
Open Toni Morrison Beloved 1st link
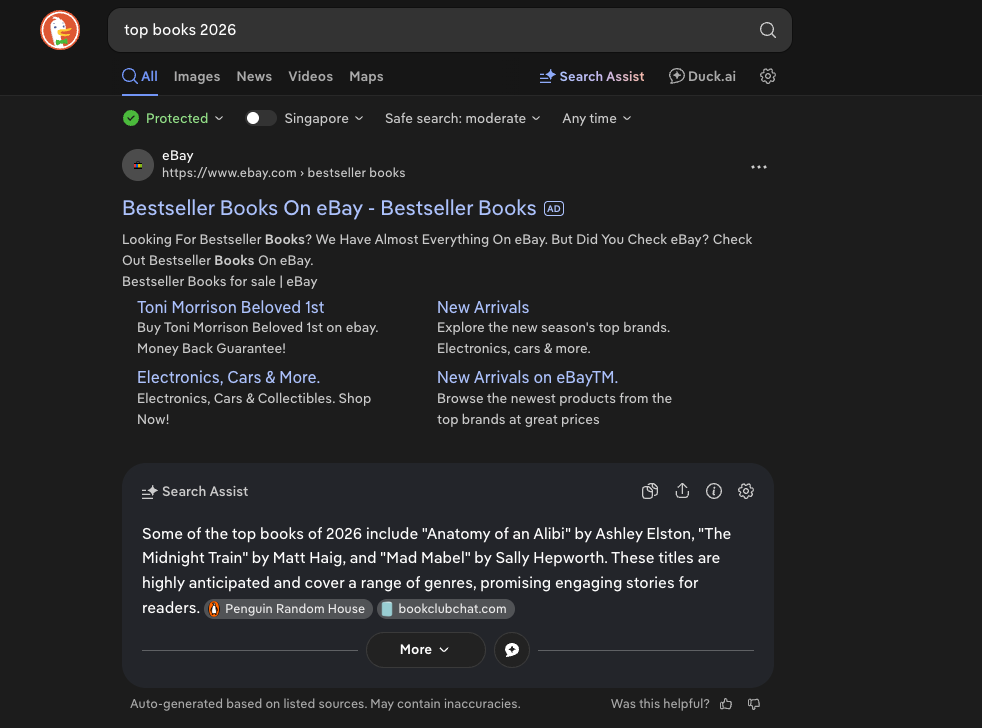[230, 307]
